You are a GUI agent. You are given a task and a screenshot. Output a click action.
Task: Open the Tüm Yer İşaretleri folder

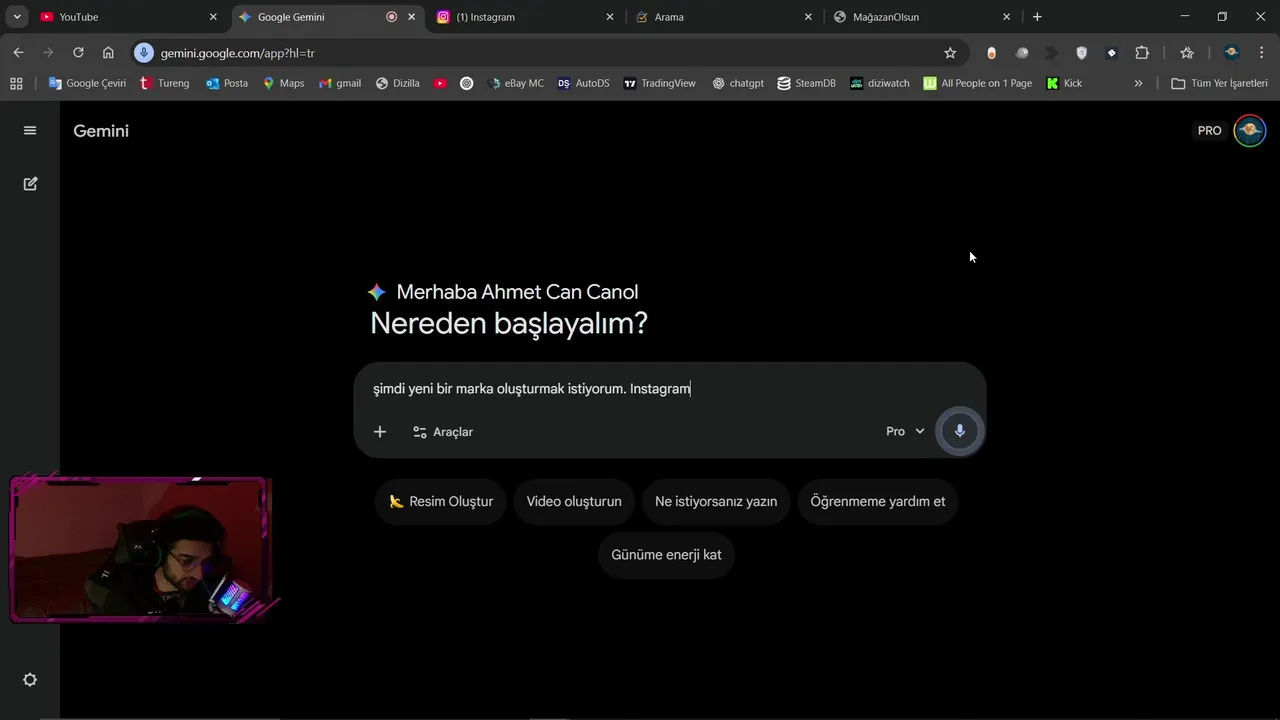coord(1220,83)
